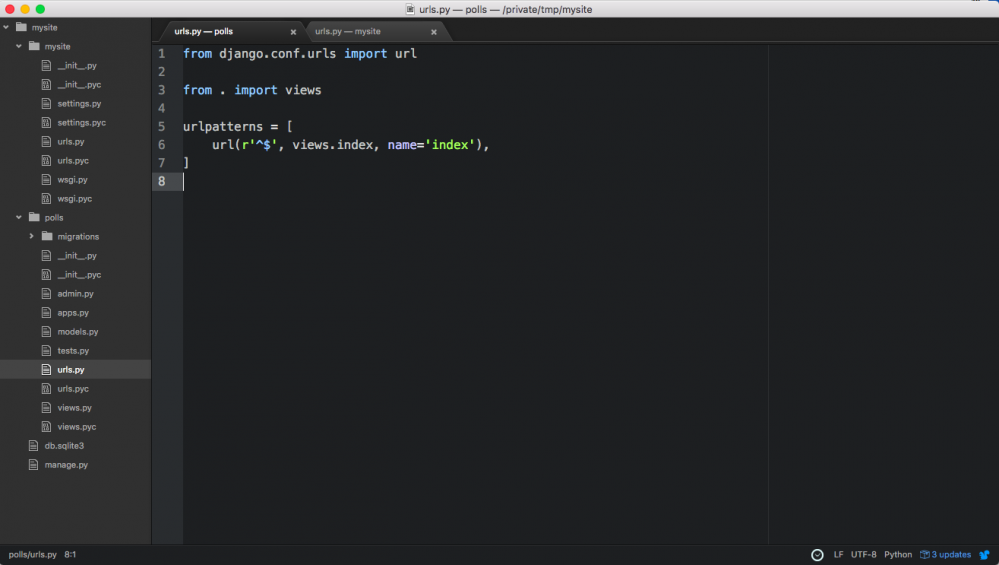Click the wsgi.pyc binary file icon

(x=46, y=199)
